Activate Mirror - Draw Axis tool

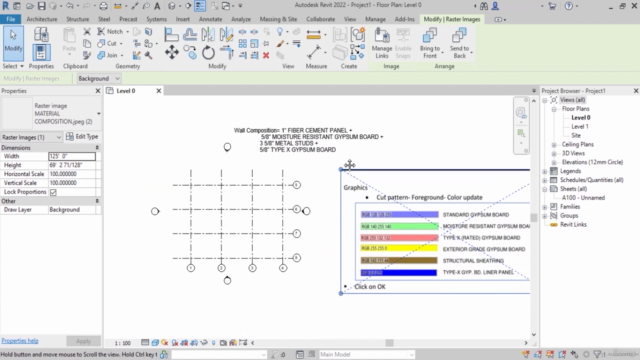tap(226, 35)
